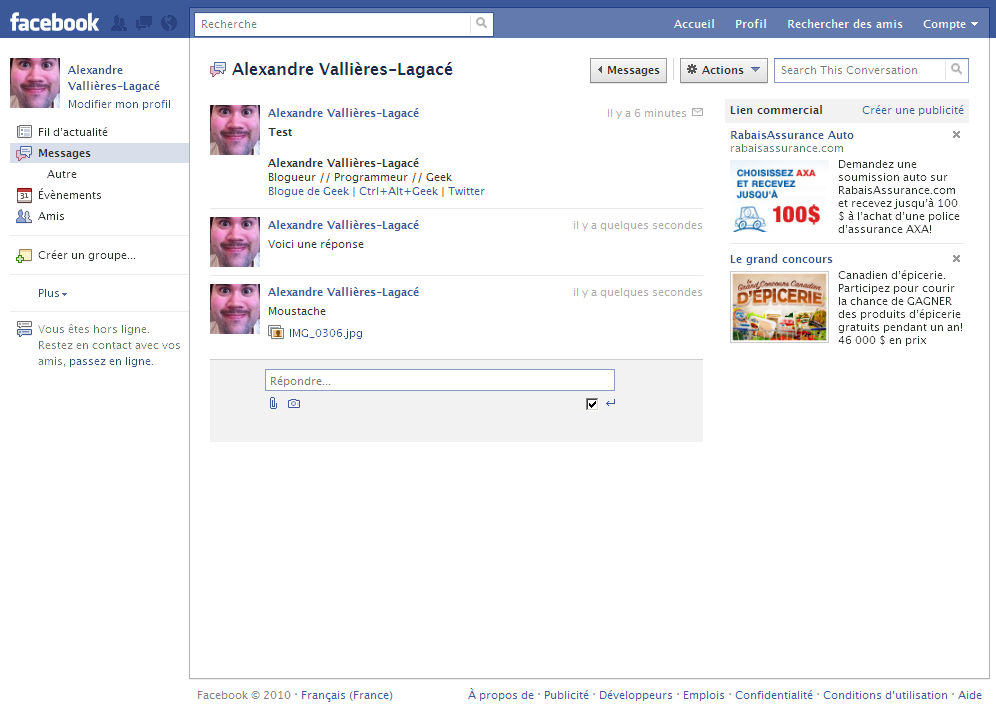Viewport: 996px width, 706px height.
Task: Click the Alexandre Vallières-Lagacé sidebar profile name
Action: (114, 78)
